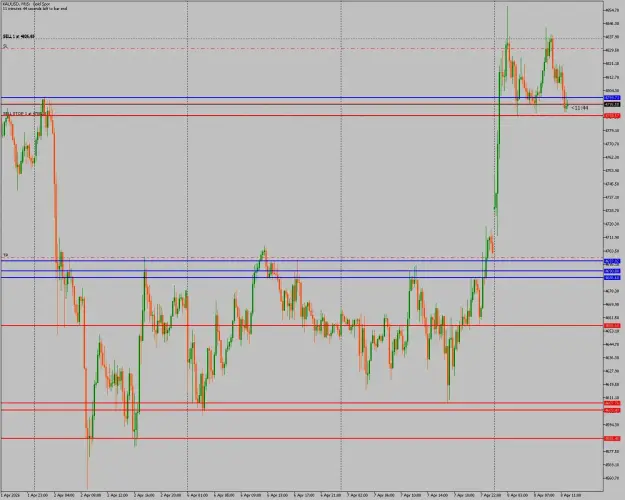This screenshot has width=625, height=500.
Task: Select the SELL order label at top left
Action: coord(19,37)
